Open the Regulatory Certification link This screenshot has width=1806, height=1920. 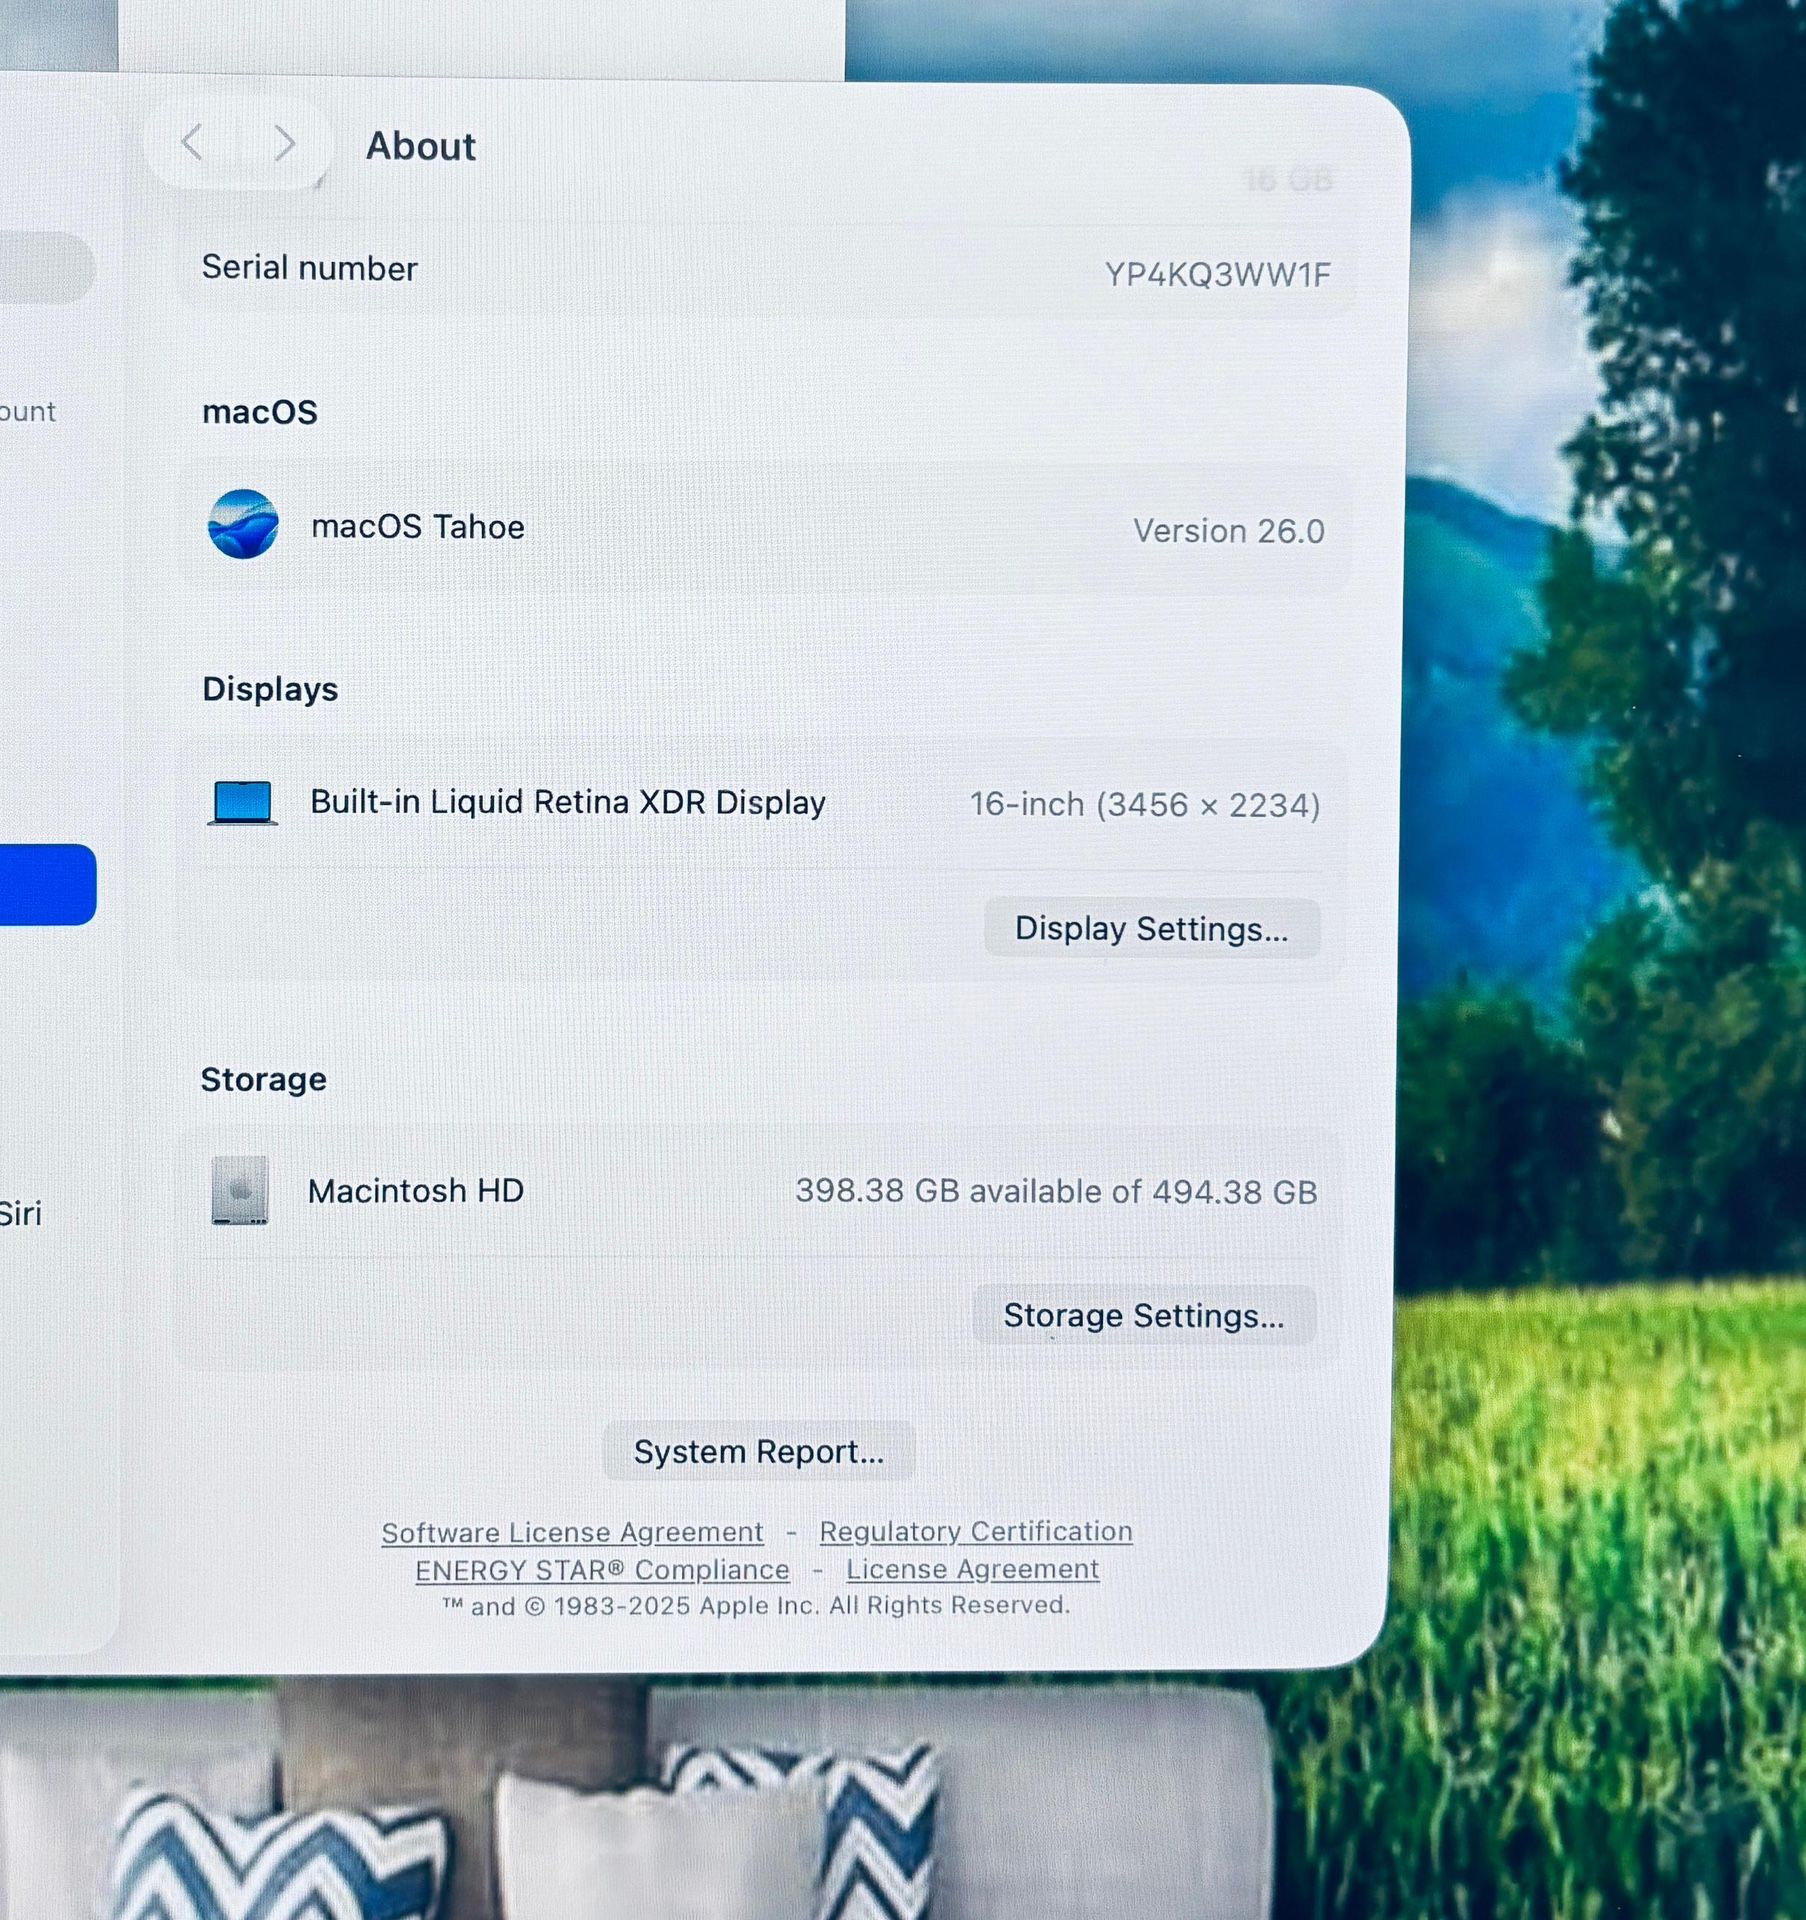click(x=976, y=1531)
